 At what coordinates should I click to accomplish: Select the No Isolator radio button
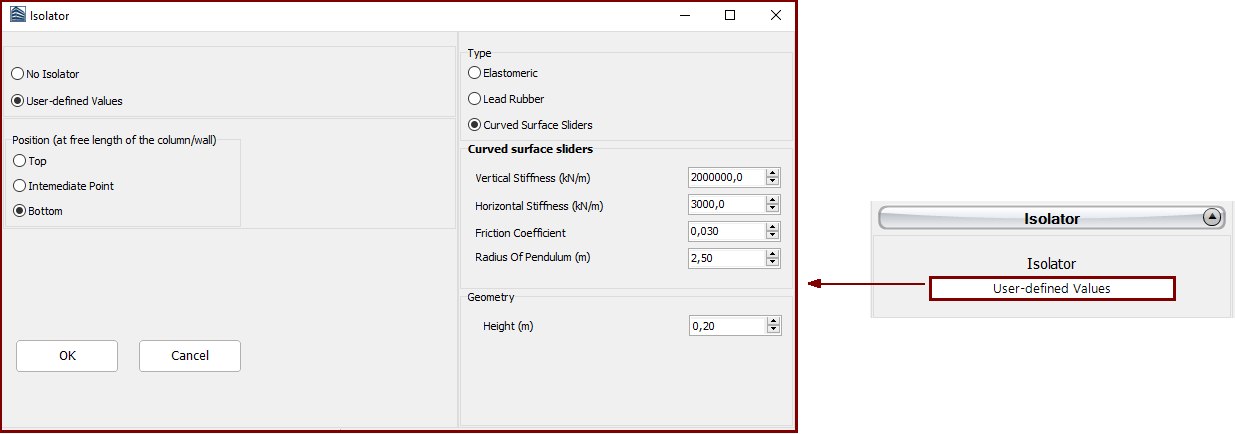(x=18, y=74)
